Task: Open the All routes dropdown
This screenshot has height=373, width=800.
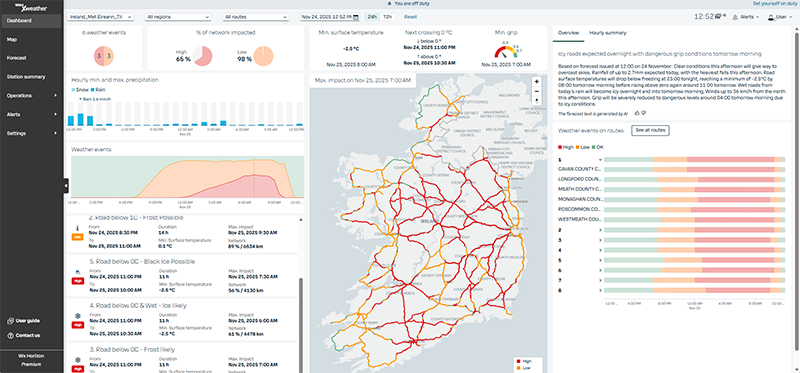Action: point(256,17)
